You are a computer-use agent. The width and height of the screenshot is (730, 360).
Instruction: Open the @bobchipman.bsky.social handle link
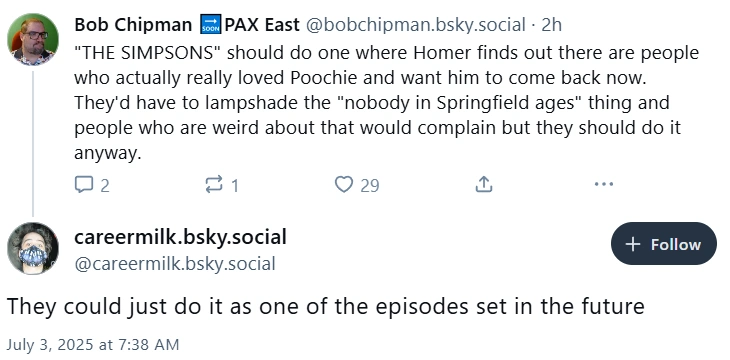tap(415, 25)
